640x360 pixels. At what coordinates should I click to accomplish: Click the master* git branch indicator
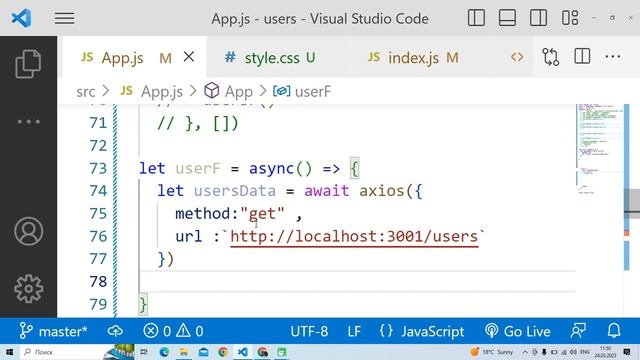pyautogui.click(x=53, y=331)
